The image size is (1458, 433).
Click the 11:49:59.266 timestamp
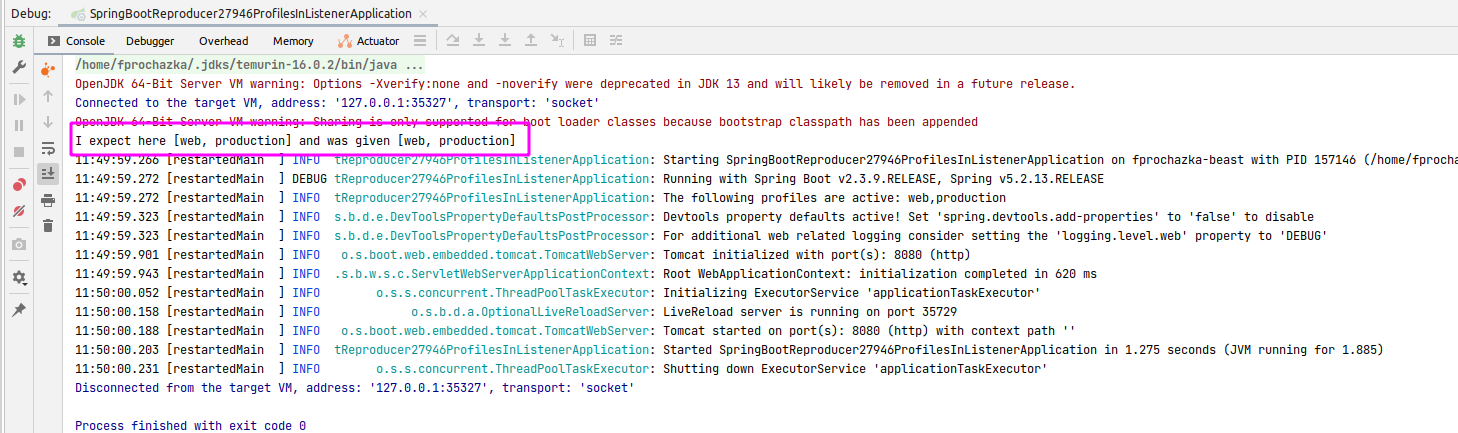coord(116,160)
